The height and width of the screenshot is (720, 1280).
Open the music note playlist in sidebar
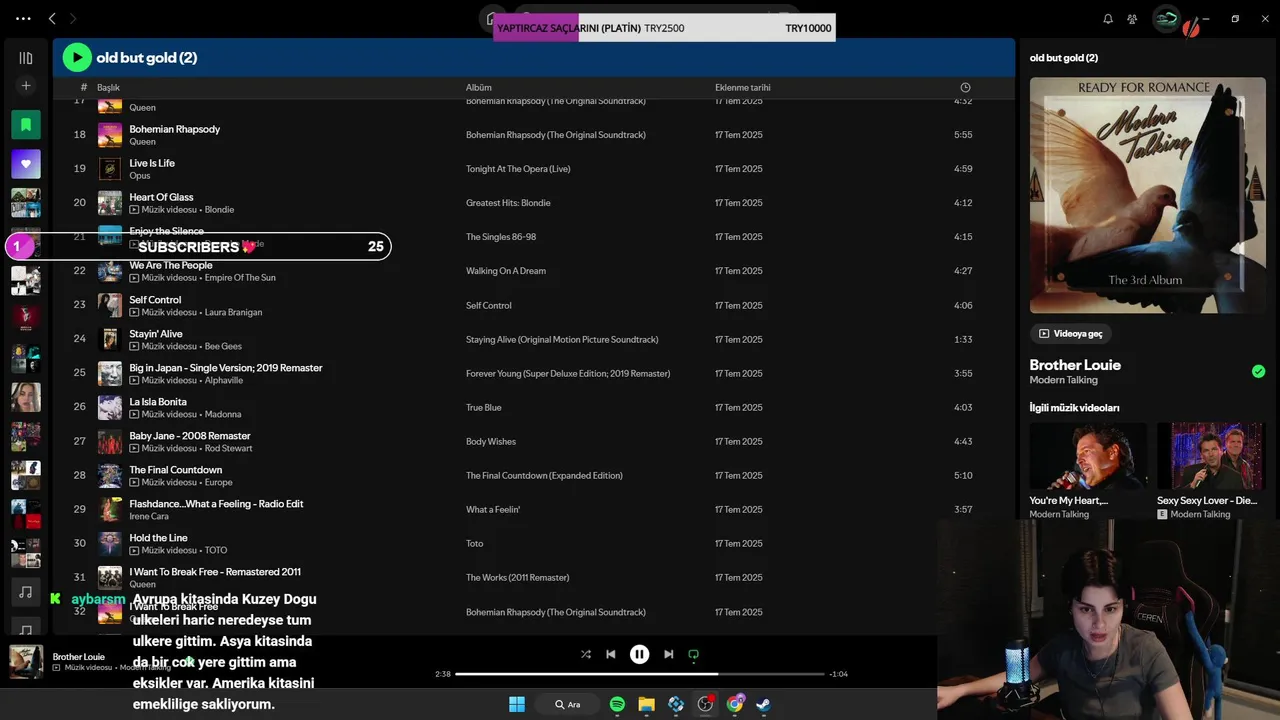pos(26,592)
